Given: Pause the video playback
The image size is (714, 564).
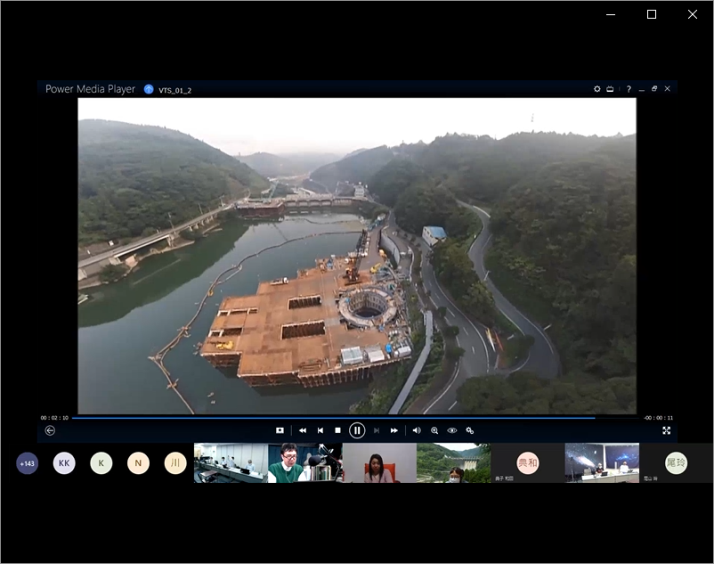Looking at the screenshot, I should pyautogui.click(x=357, y=430).
